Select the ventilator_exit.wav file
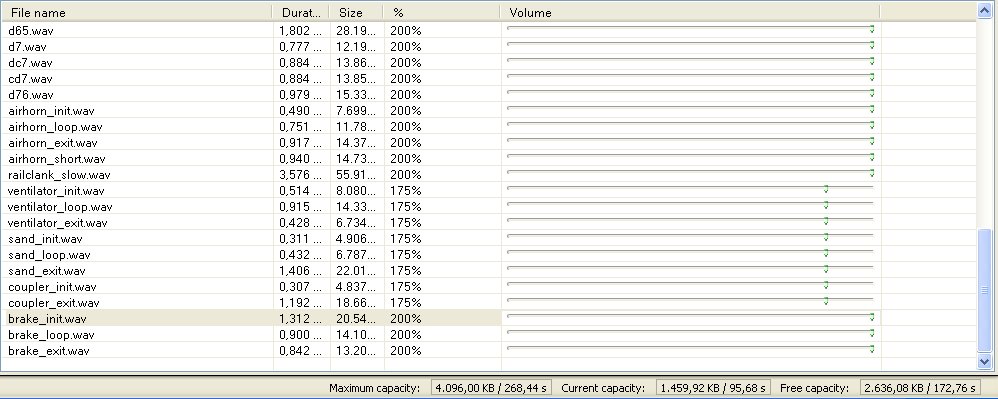This screenshot has width=998, height=399. point(57,223)
